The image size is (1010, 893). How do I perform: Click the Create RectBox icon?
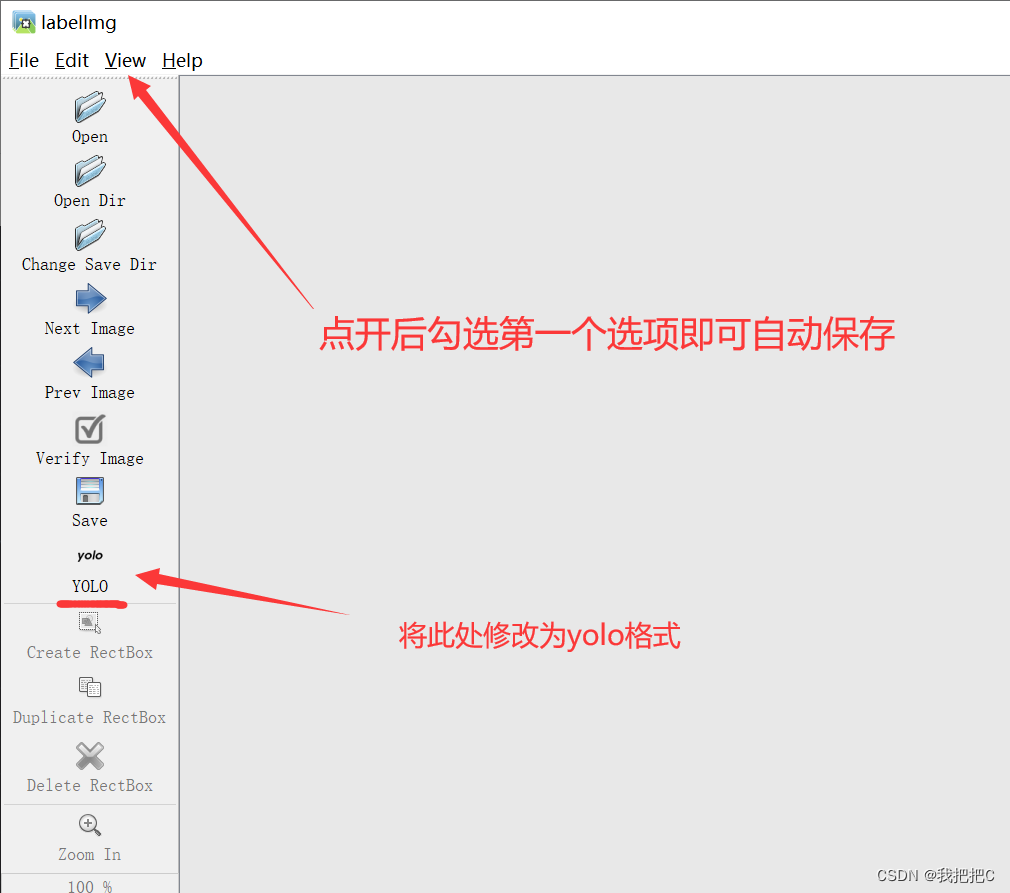click(90, 622)
